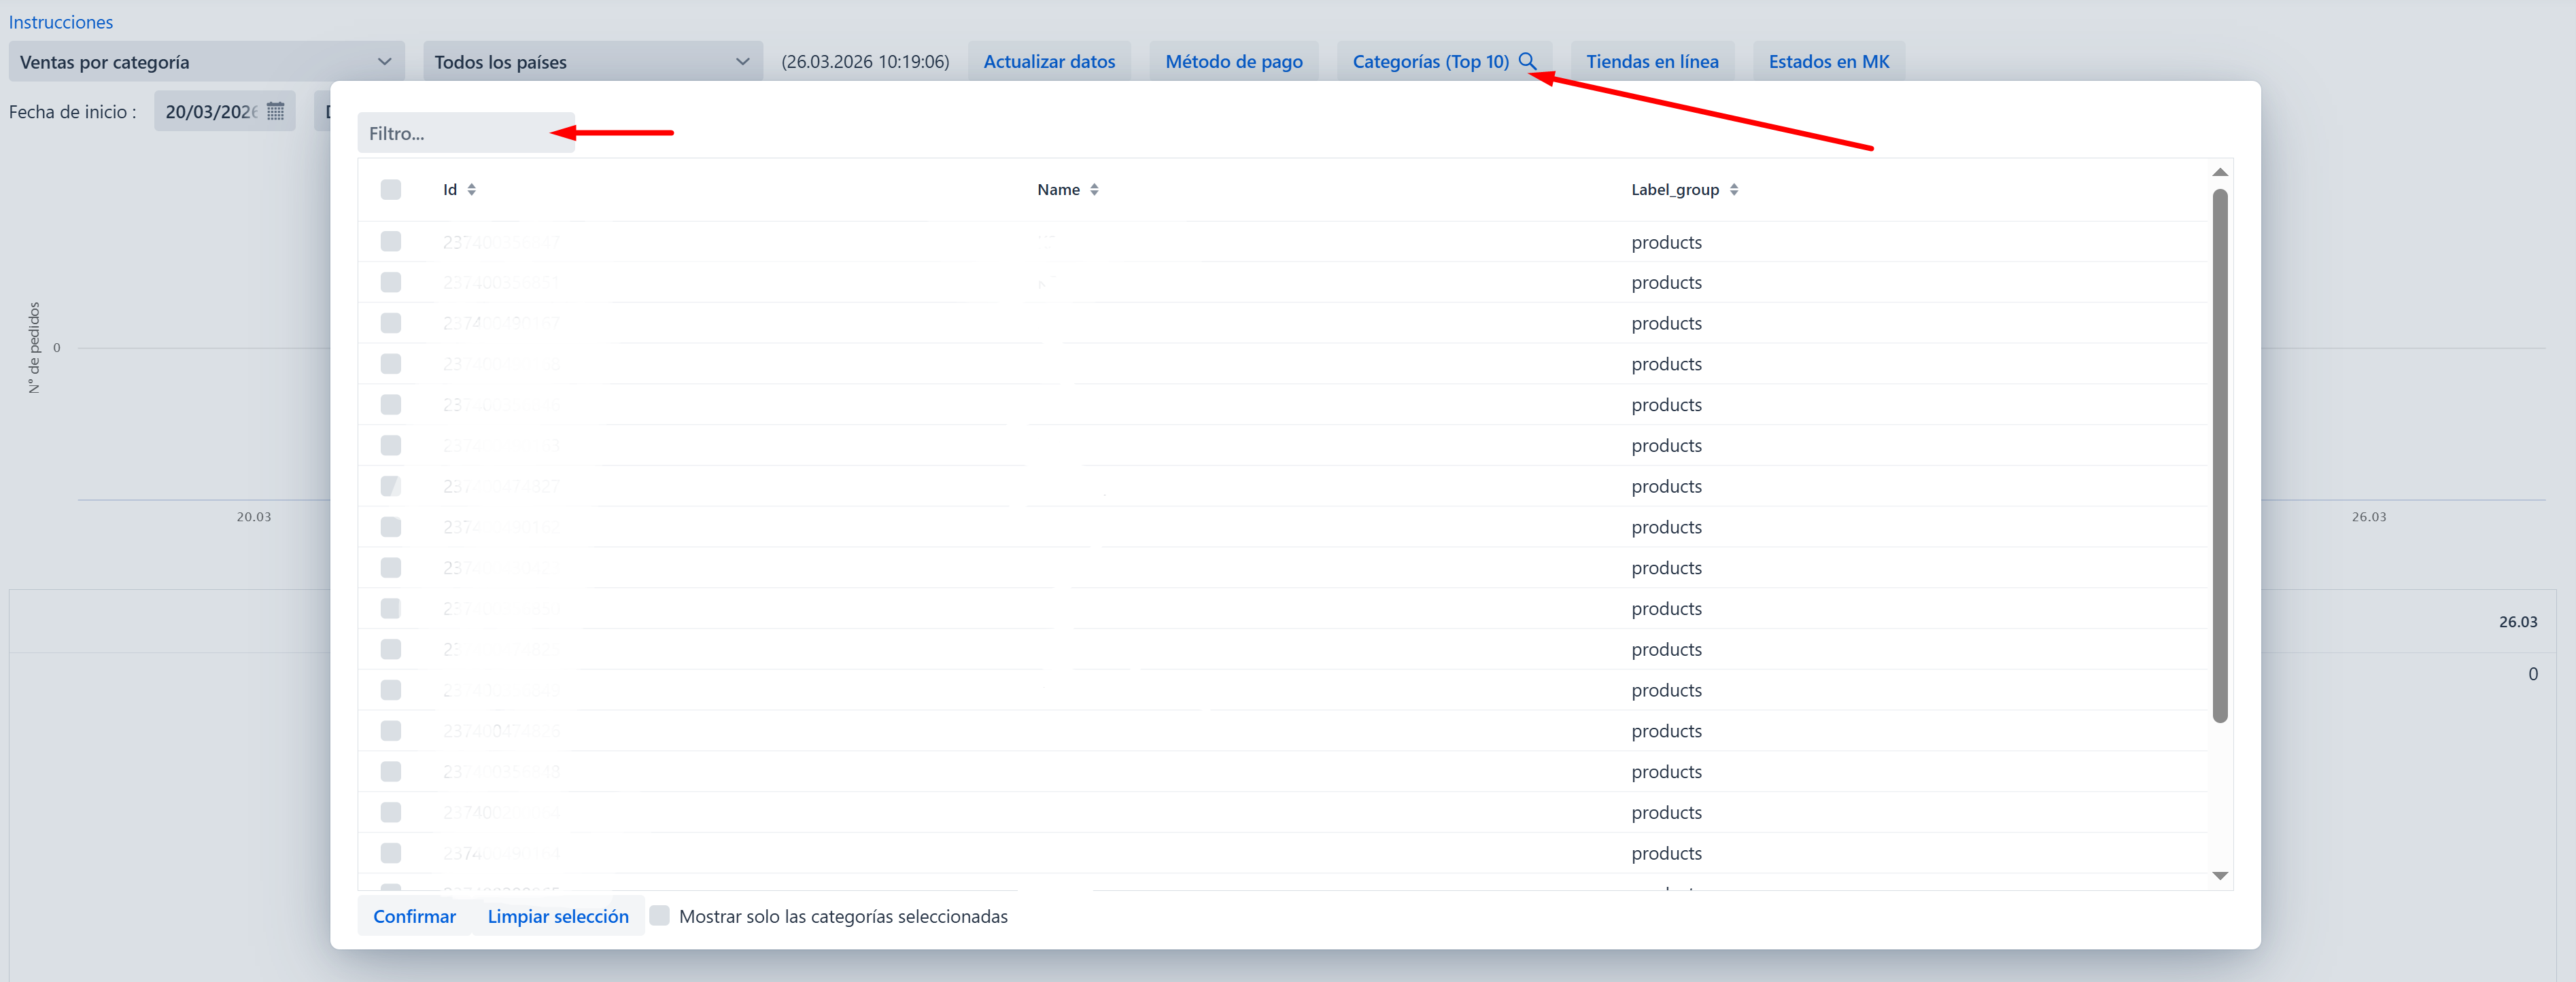Click the Categorías search magnifier icon
The width and height of the screenshot is (2576, 982).
point(1527,61)
